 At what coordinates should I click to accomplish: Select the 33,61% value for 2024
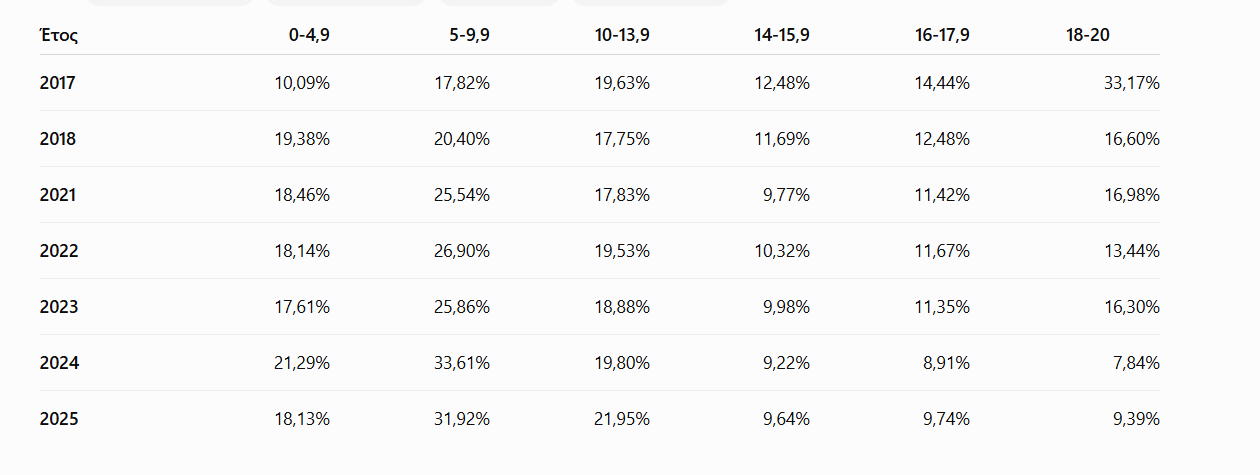(x=462, y=363)
